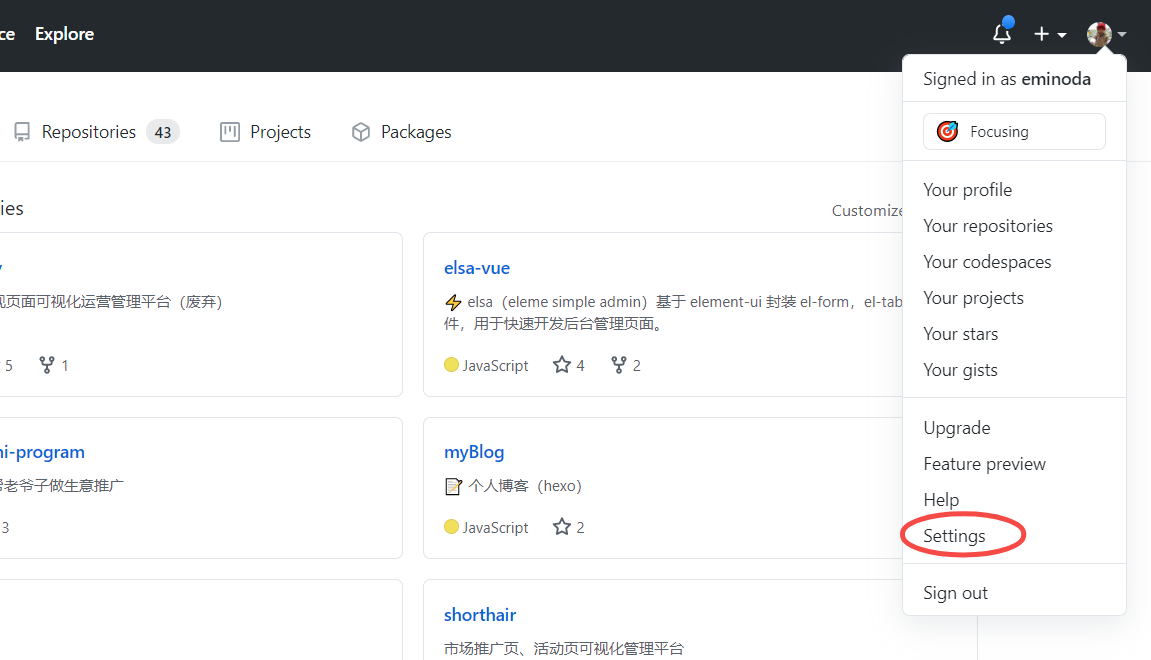The image size is (1151, 660).
Task: Click the caret next to avatar
Action: pos(1122,35)
